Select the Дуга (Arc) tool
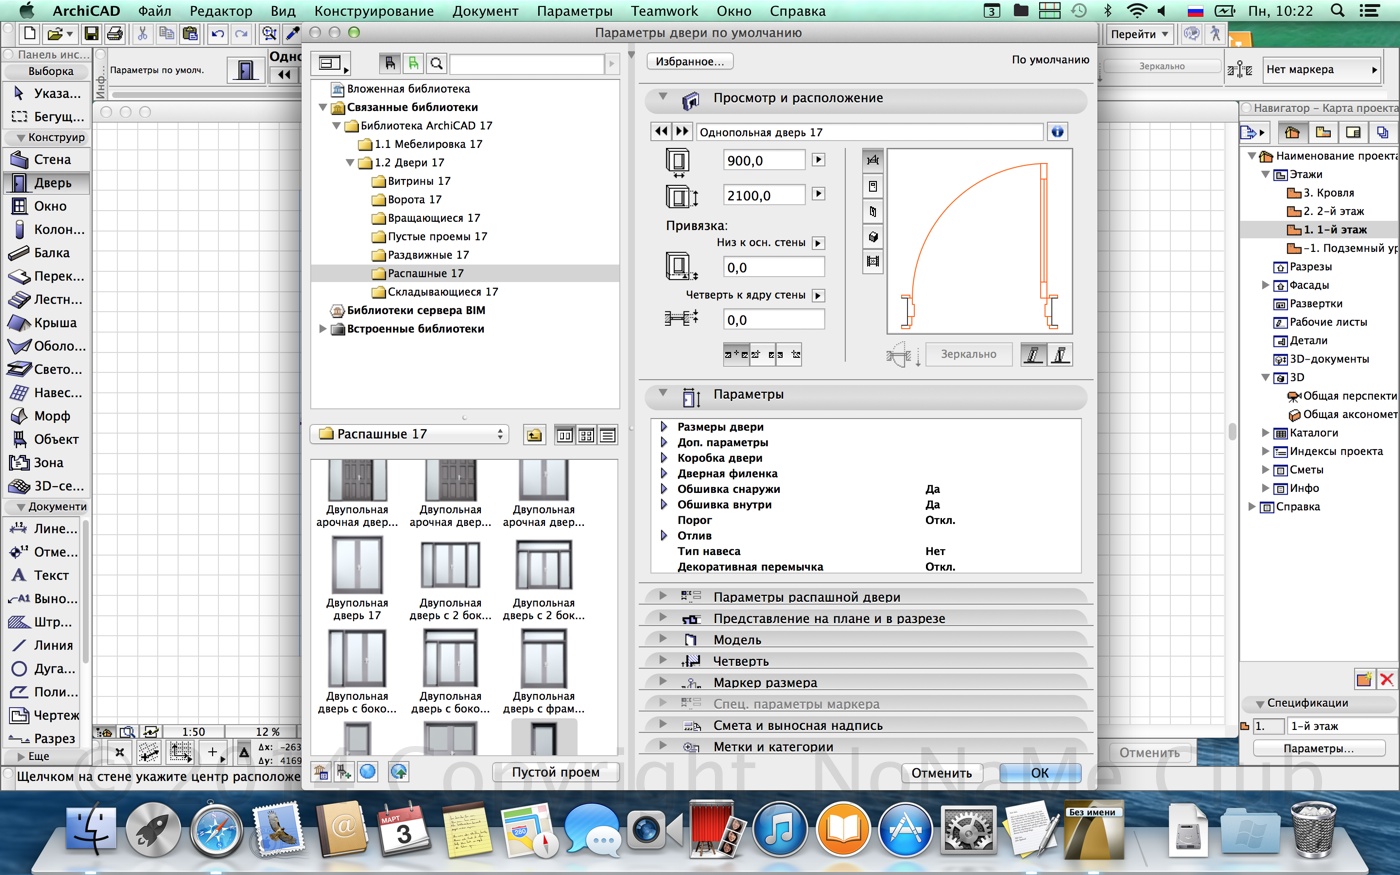Screen dimensions: 1400x875 (45, 668)
